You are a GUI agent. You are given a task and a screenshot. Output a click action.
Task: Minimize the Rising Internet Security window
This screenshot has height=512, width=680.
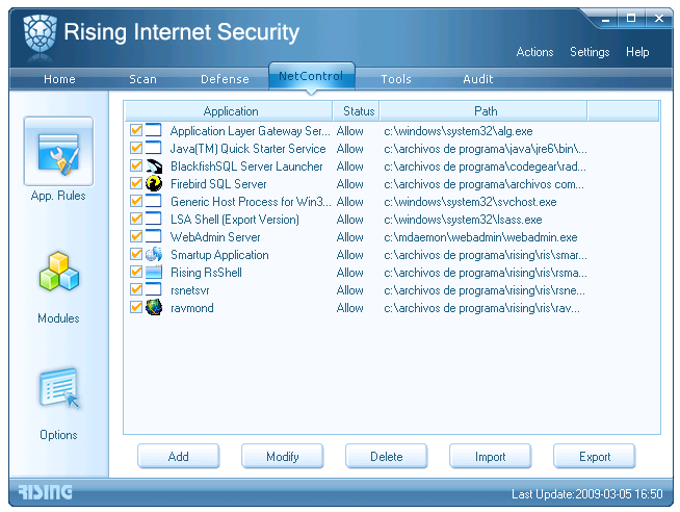pos(606,20)
